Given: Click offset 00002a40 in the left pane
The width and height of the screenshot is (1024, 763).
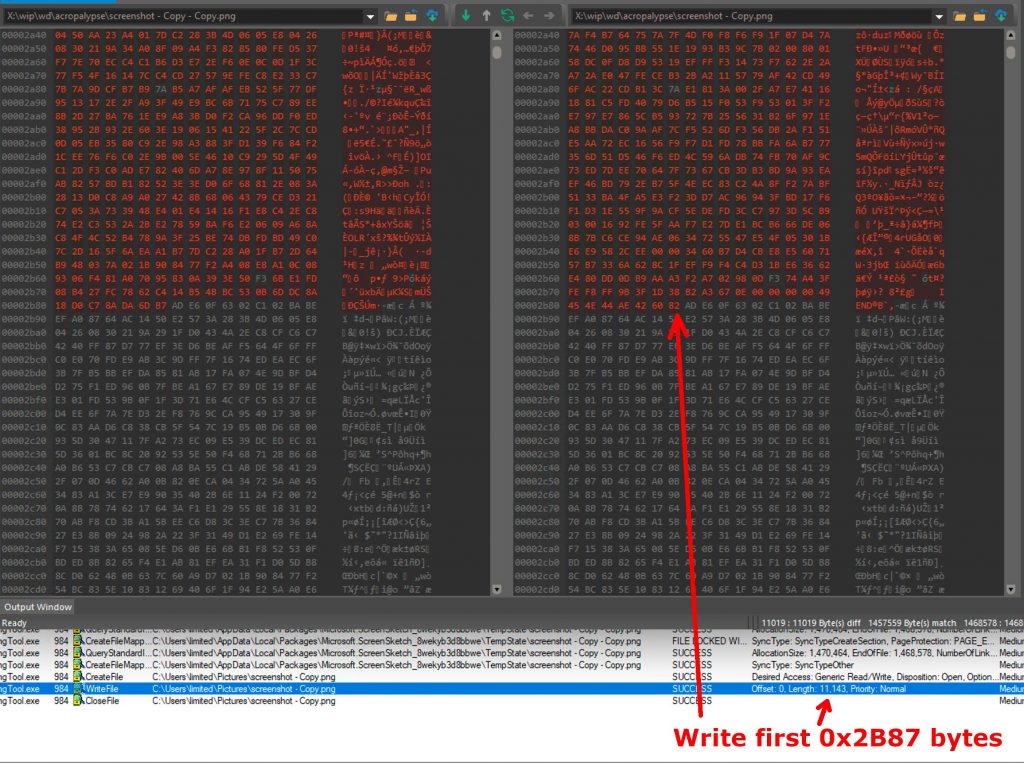Looking at the screenshot, I should (x=26, y=34).
